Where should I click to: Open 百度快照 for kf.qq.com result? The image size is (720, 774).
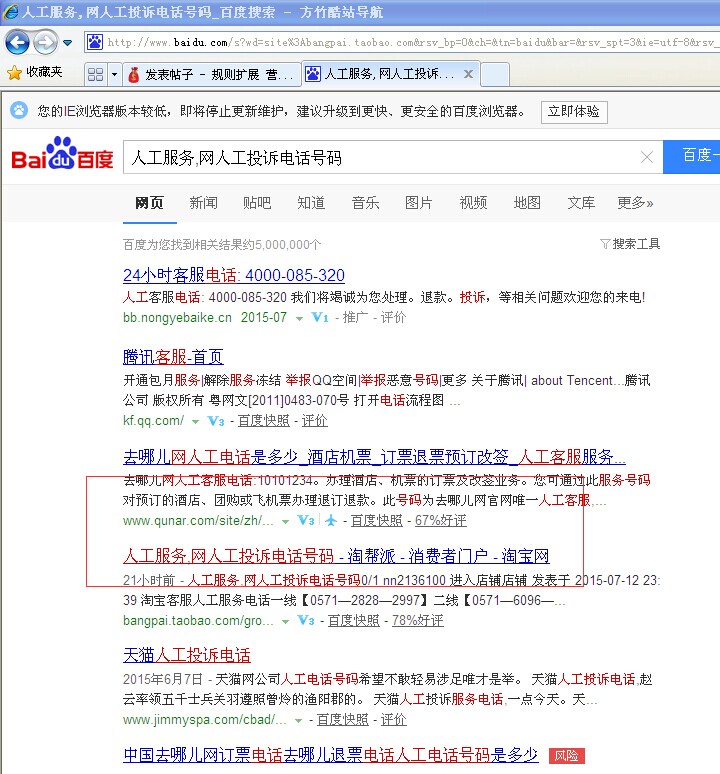click(x=264, y=421)
